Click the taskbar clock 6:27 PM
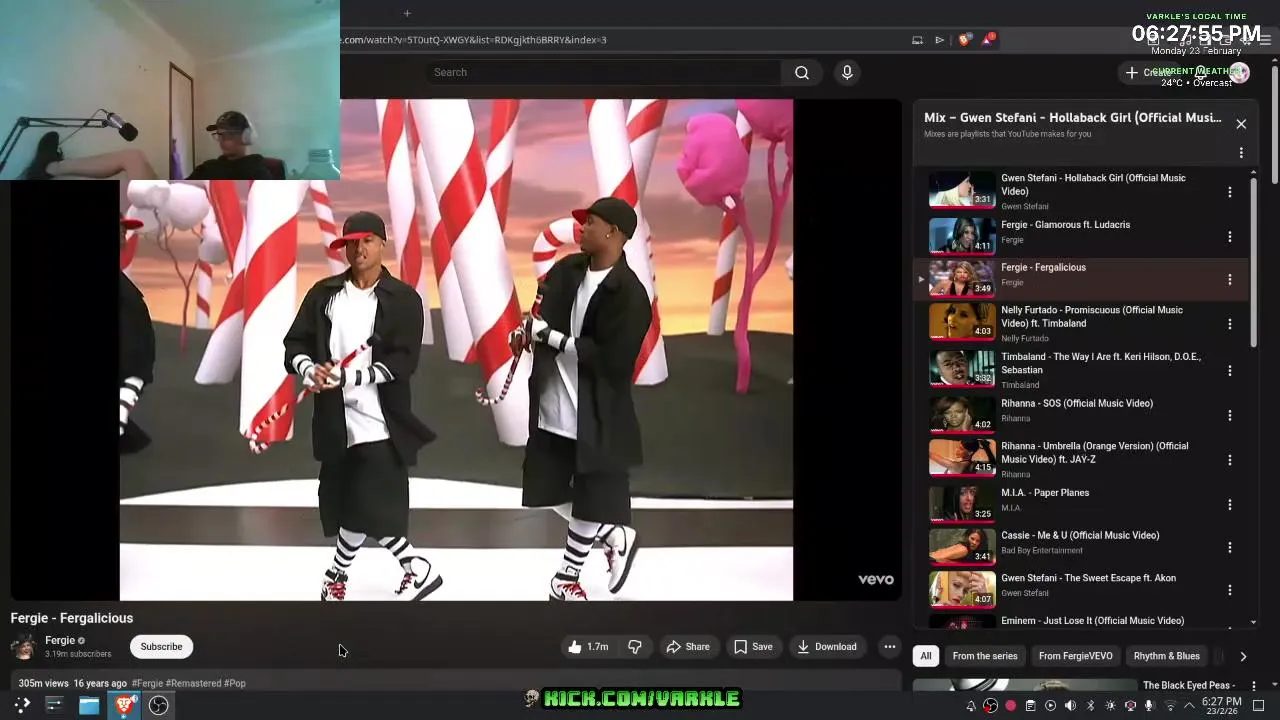Image resolution: width=1280 pixels, height=720 pixels. [x=1222, y=705]
